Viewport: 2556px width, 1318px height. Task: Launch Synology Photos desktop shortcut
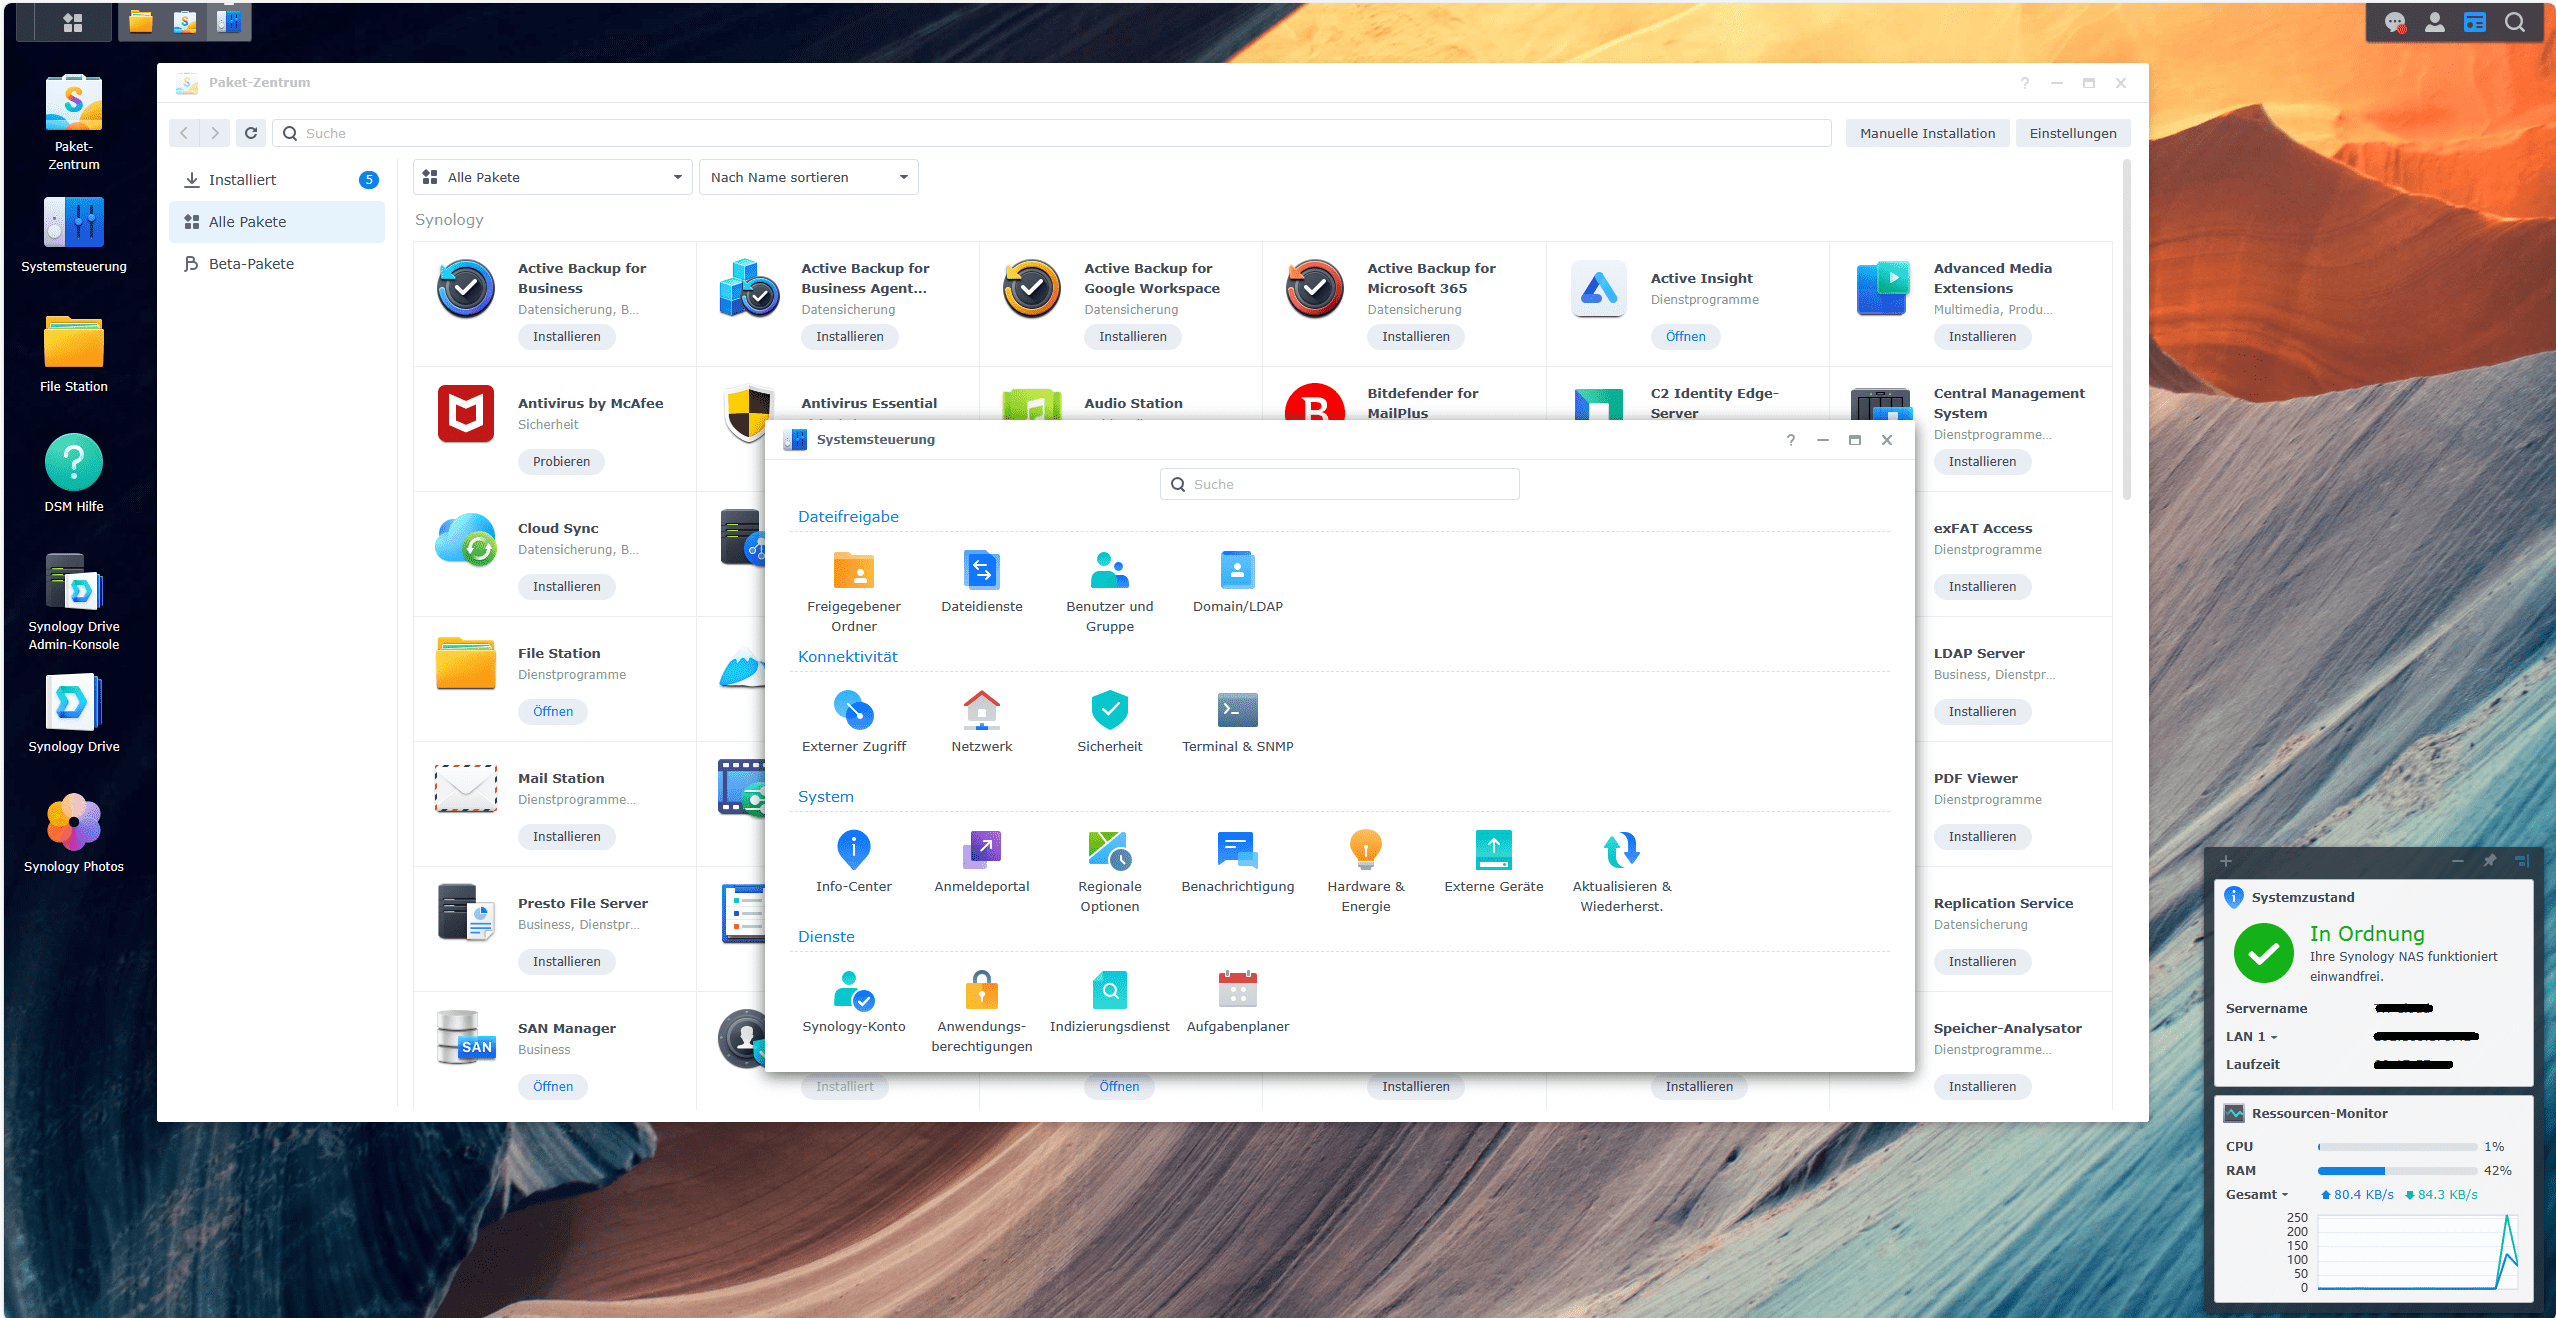click(74, 833)
